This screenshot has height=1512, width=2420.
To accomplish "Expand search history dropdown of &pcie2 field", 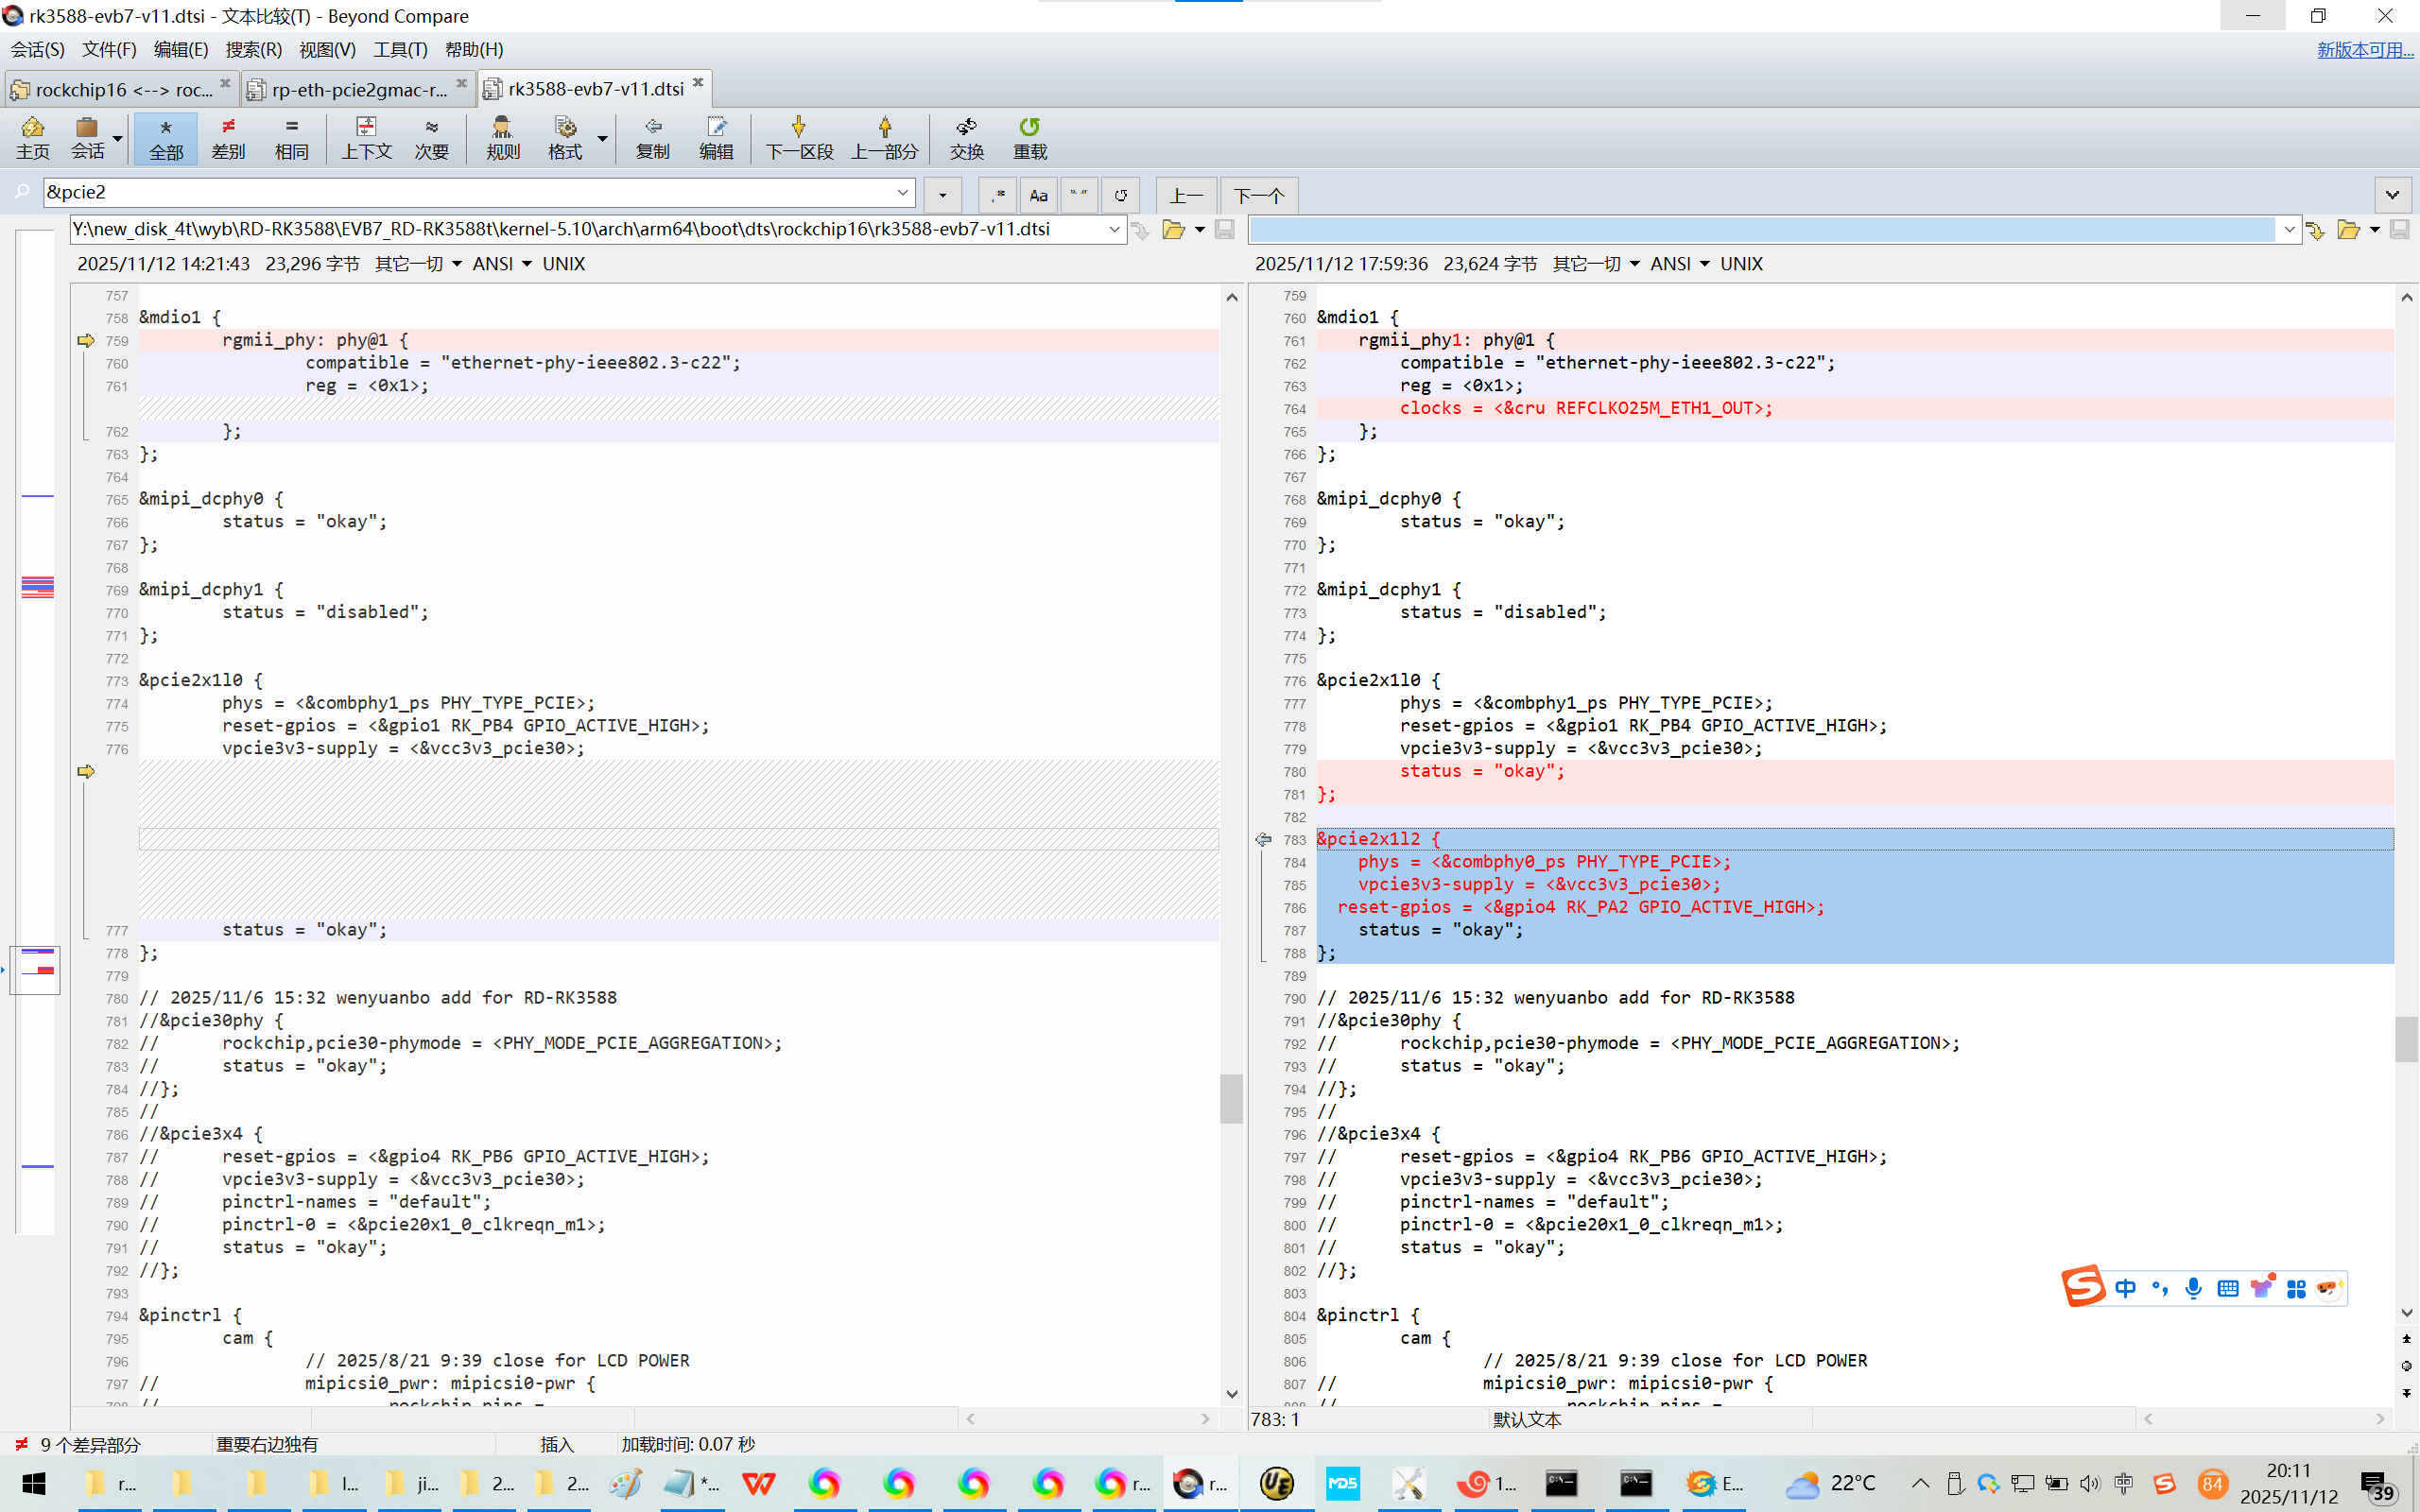I will (902, 192).
